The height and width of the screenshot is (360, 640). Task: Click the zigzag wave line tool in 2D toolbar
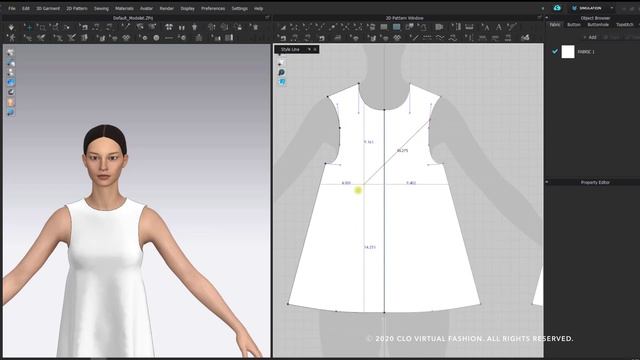(x=440, y=38)
